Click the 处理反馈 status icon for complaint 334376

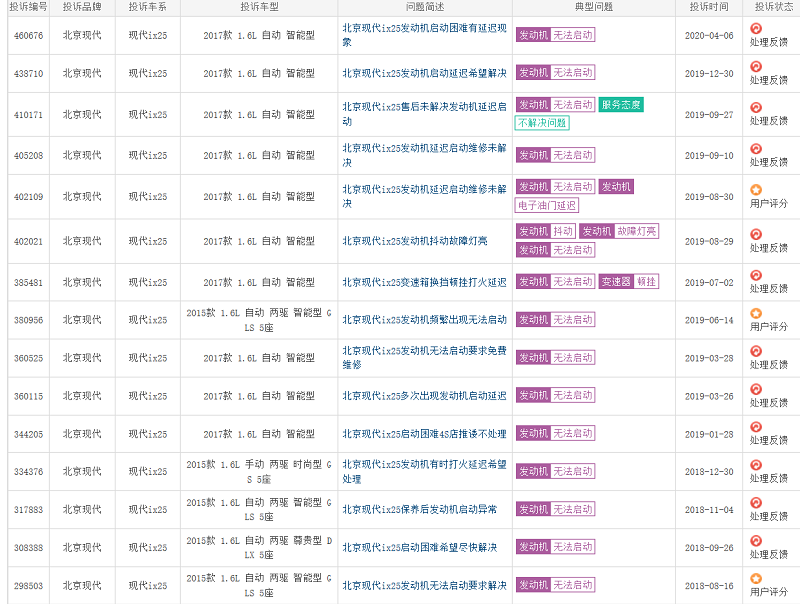756,465
